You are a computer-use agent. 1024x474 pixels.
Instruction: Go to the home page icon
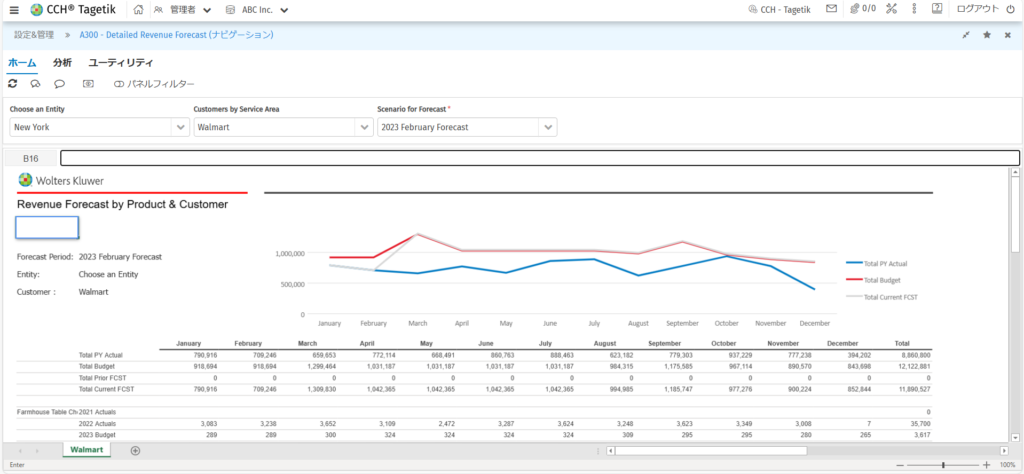(x=138, y=10)
